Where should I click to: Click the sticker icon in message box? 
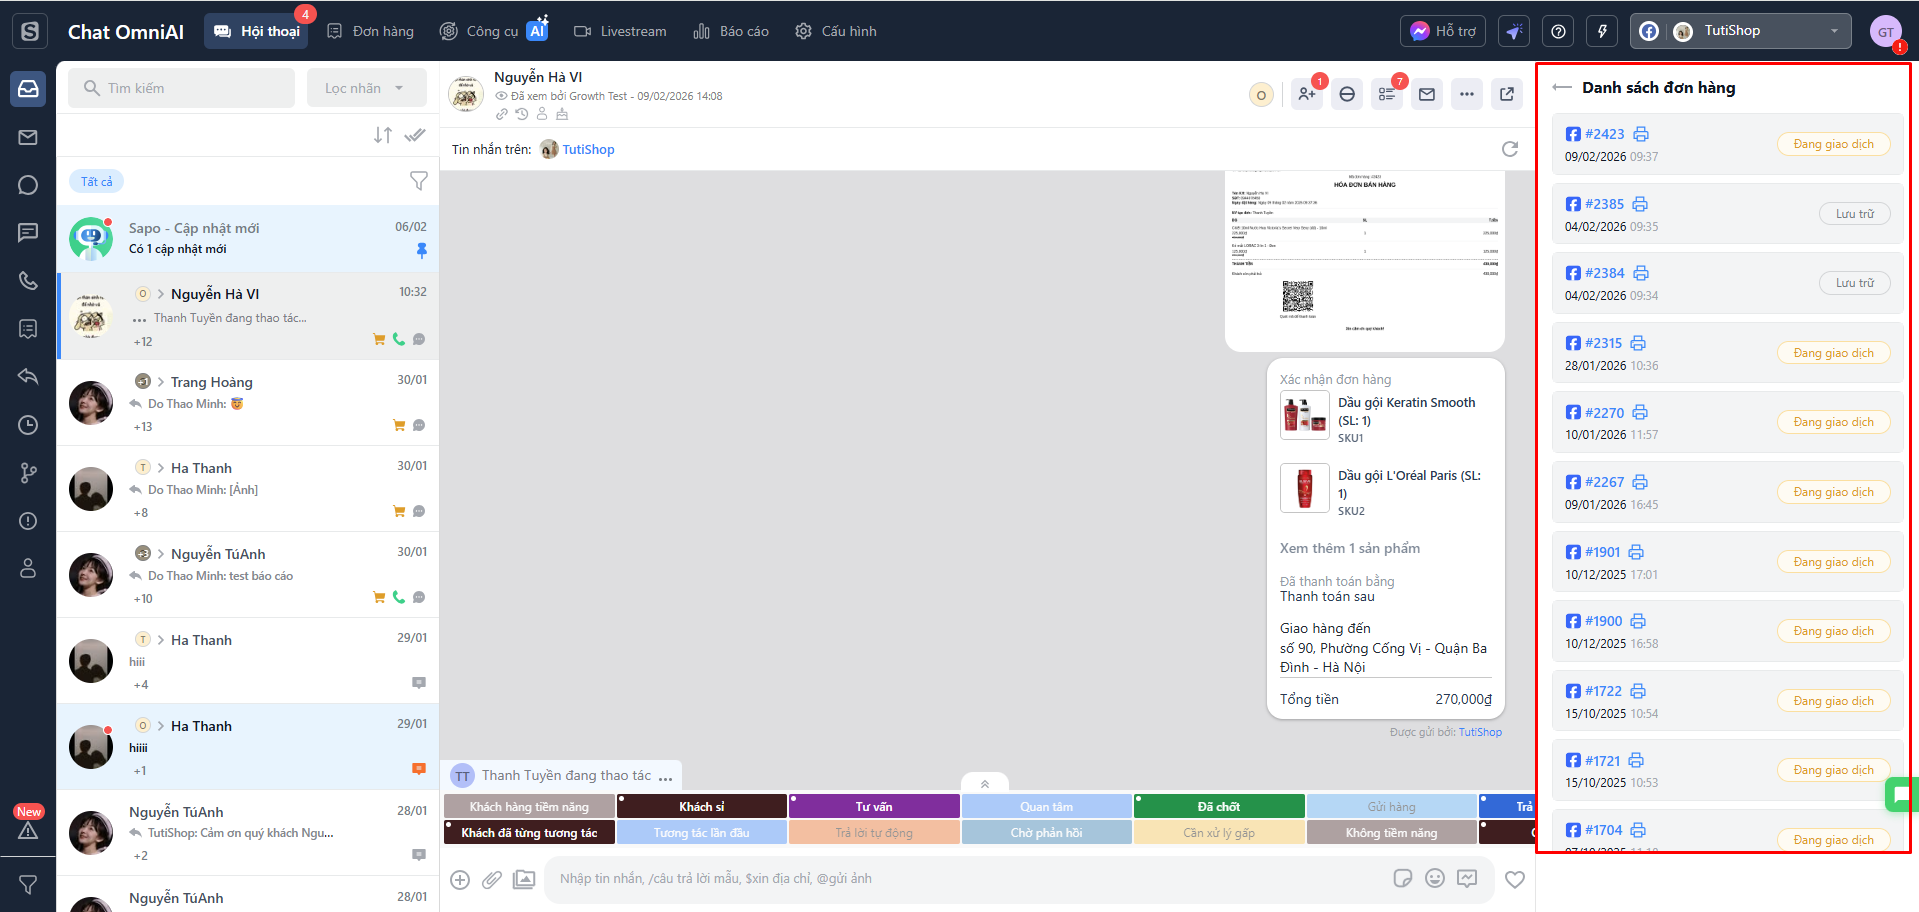(x=1403, y=878)
